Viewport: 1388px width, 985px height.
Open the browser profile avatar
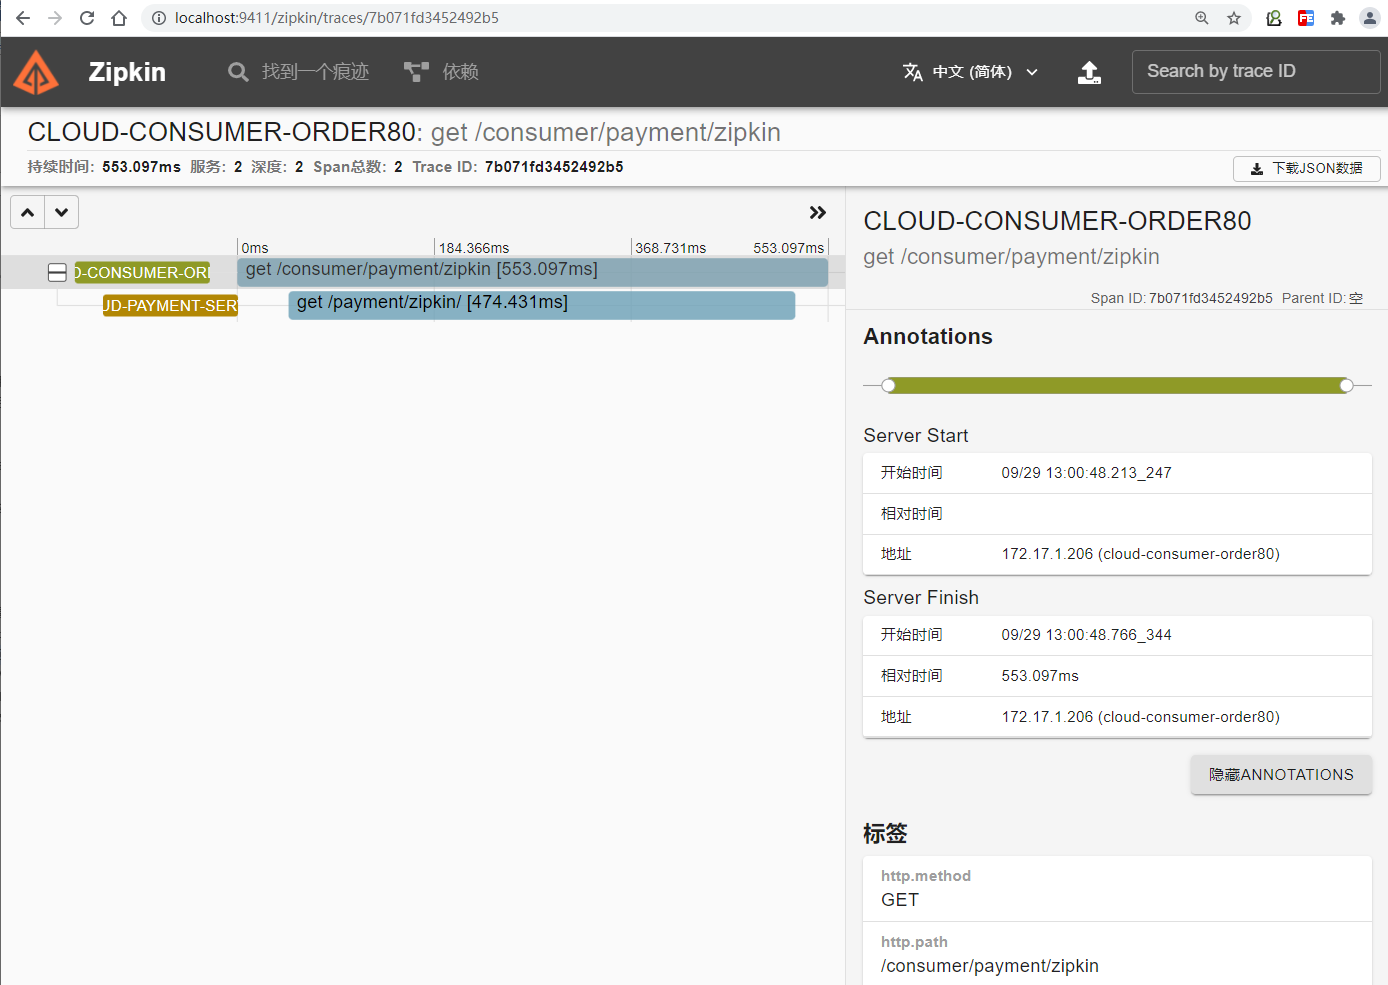coord(1370,18)
